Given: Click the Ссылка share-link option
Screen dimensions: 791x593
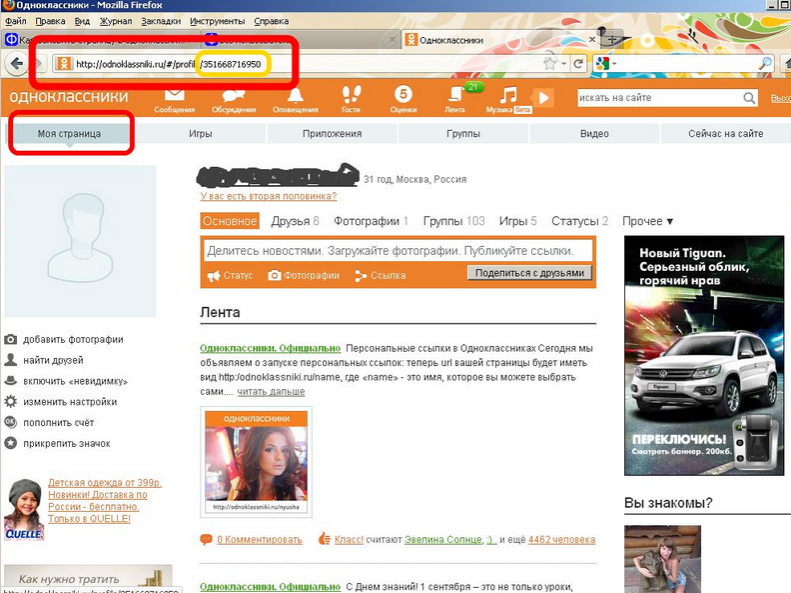Looking at the screenshot, I should (380, 275).
